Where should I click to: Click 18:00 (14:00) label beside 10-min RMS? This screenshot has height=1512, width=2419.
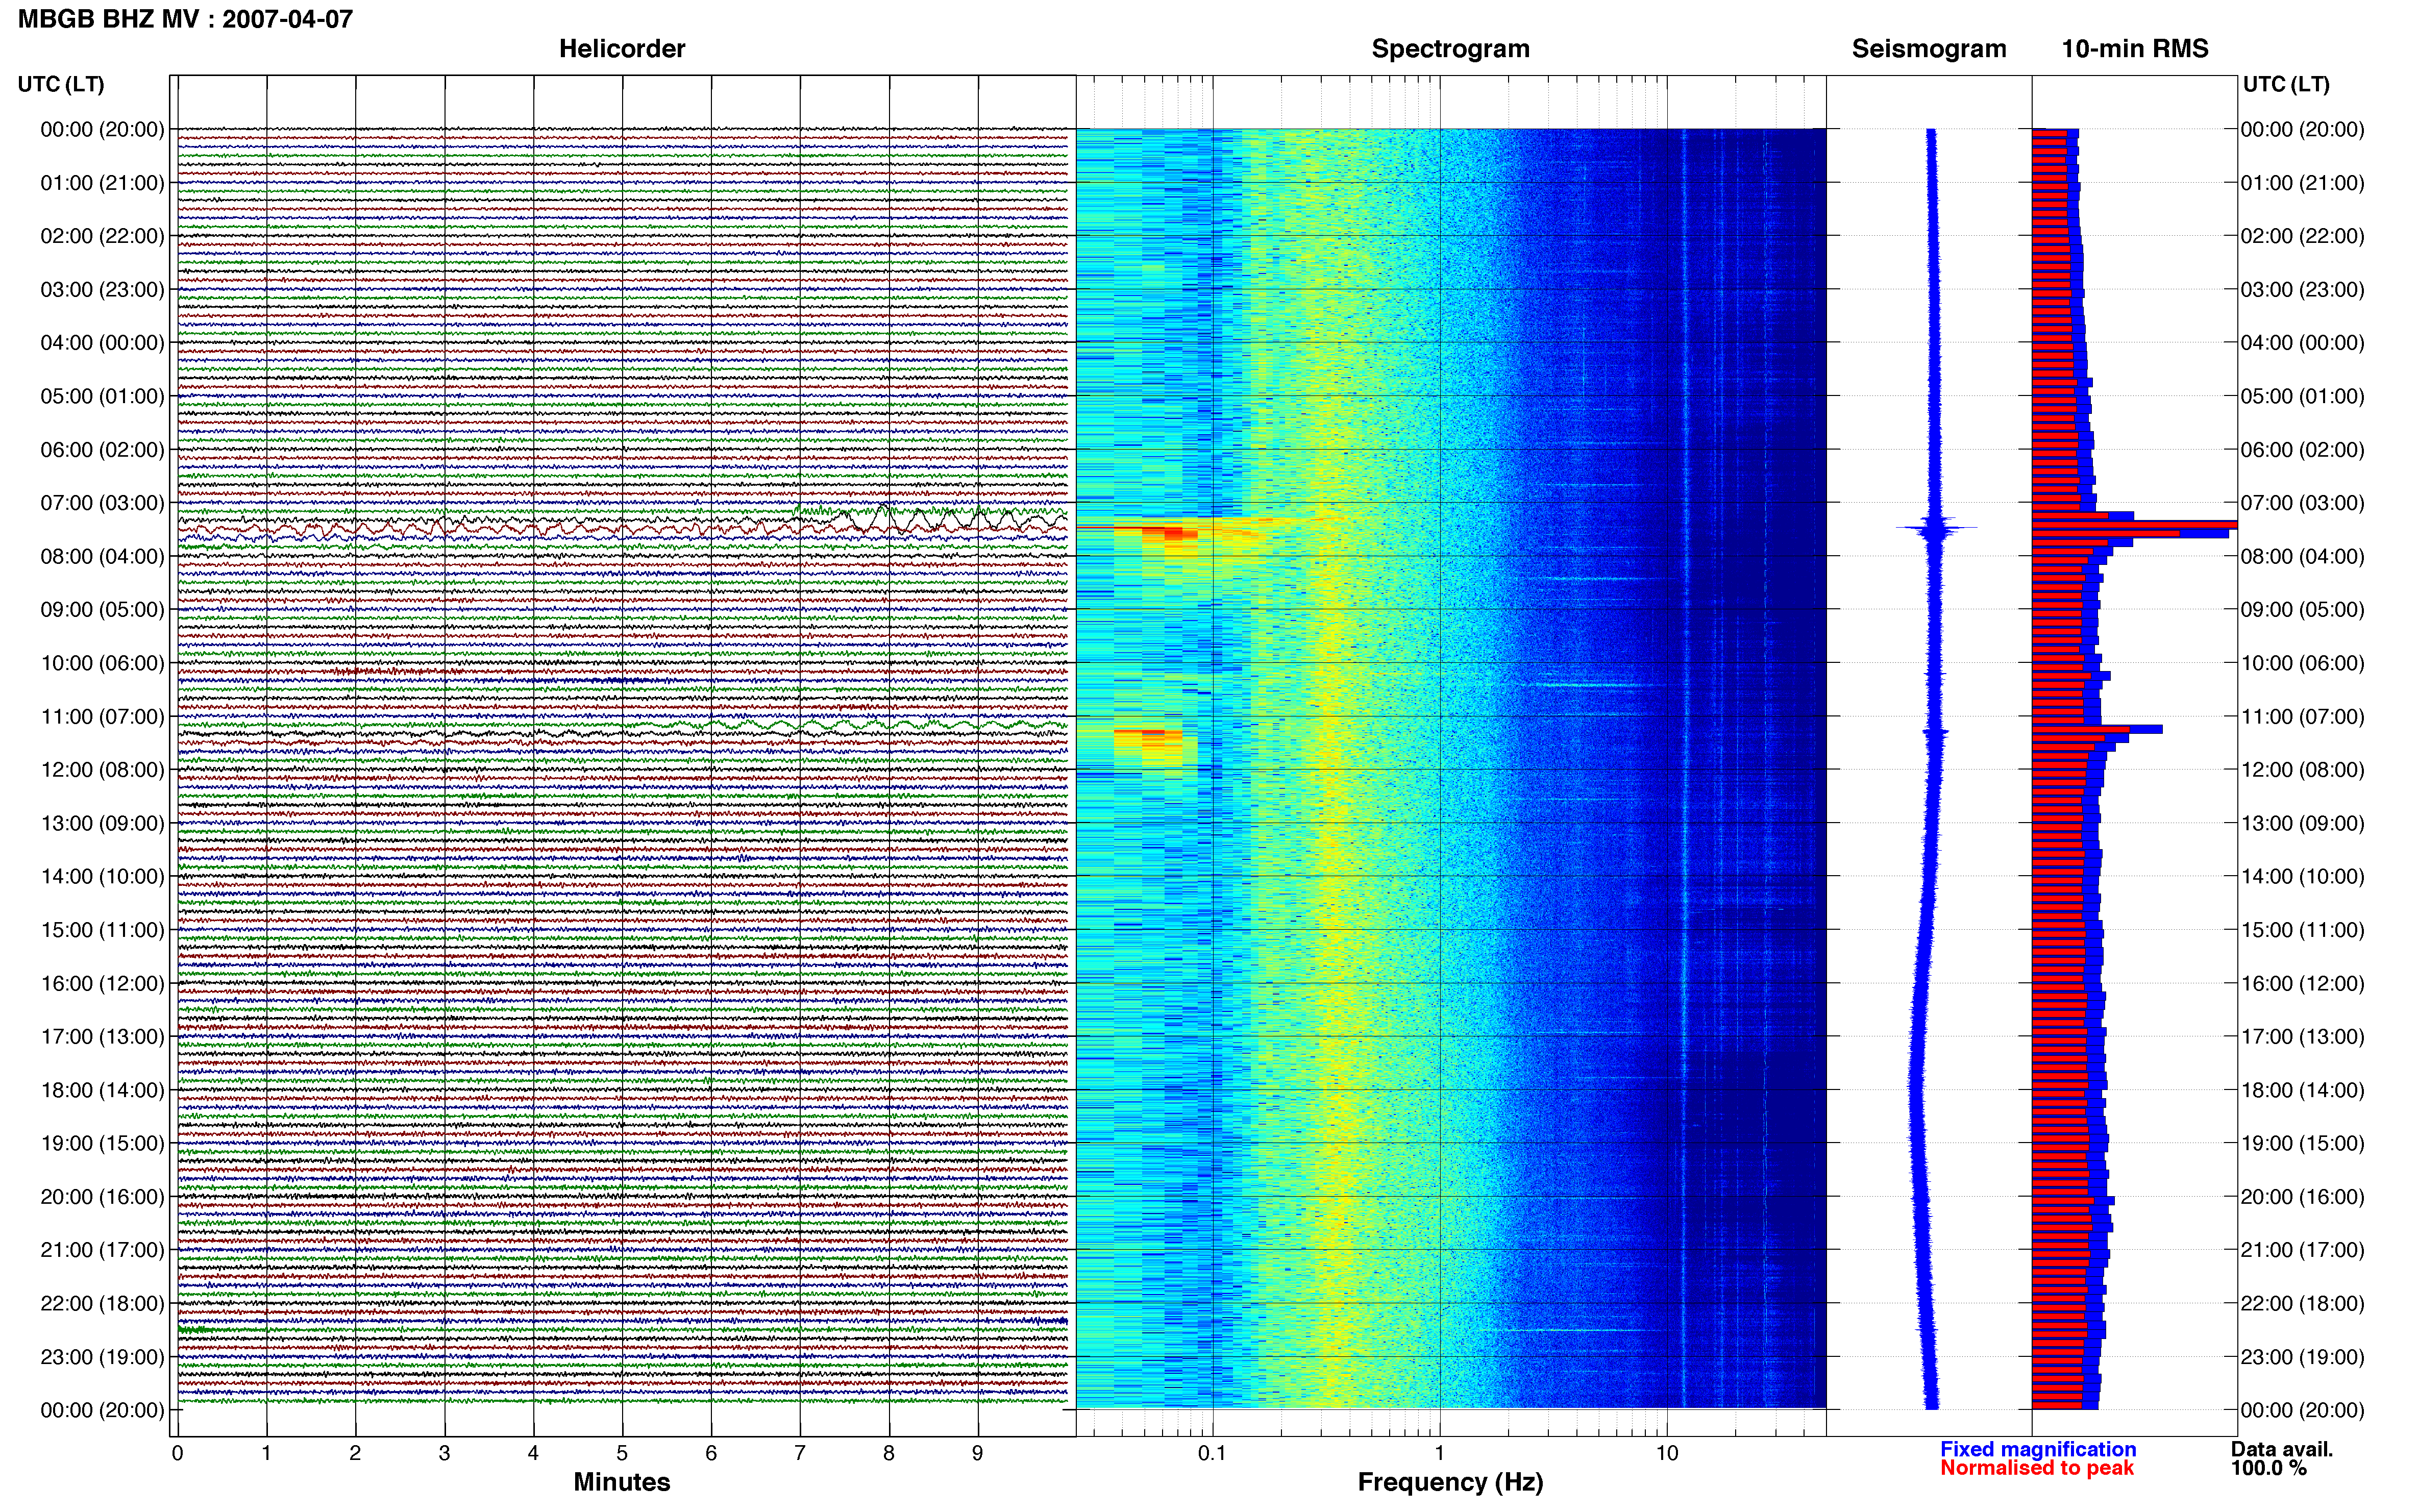[x=2302, y=1090]
